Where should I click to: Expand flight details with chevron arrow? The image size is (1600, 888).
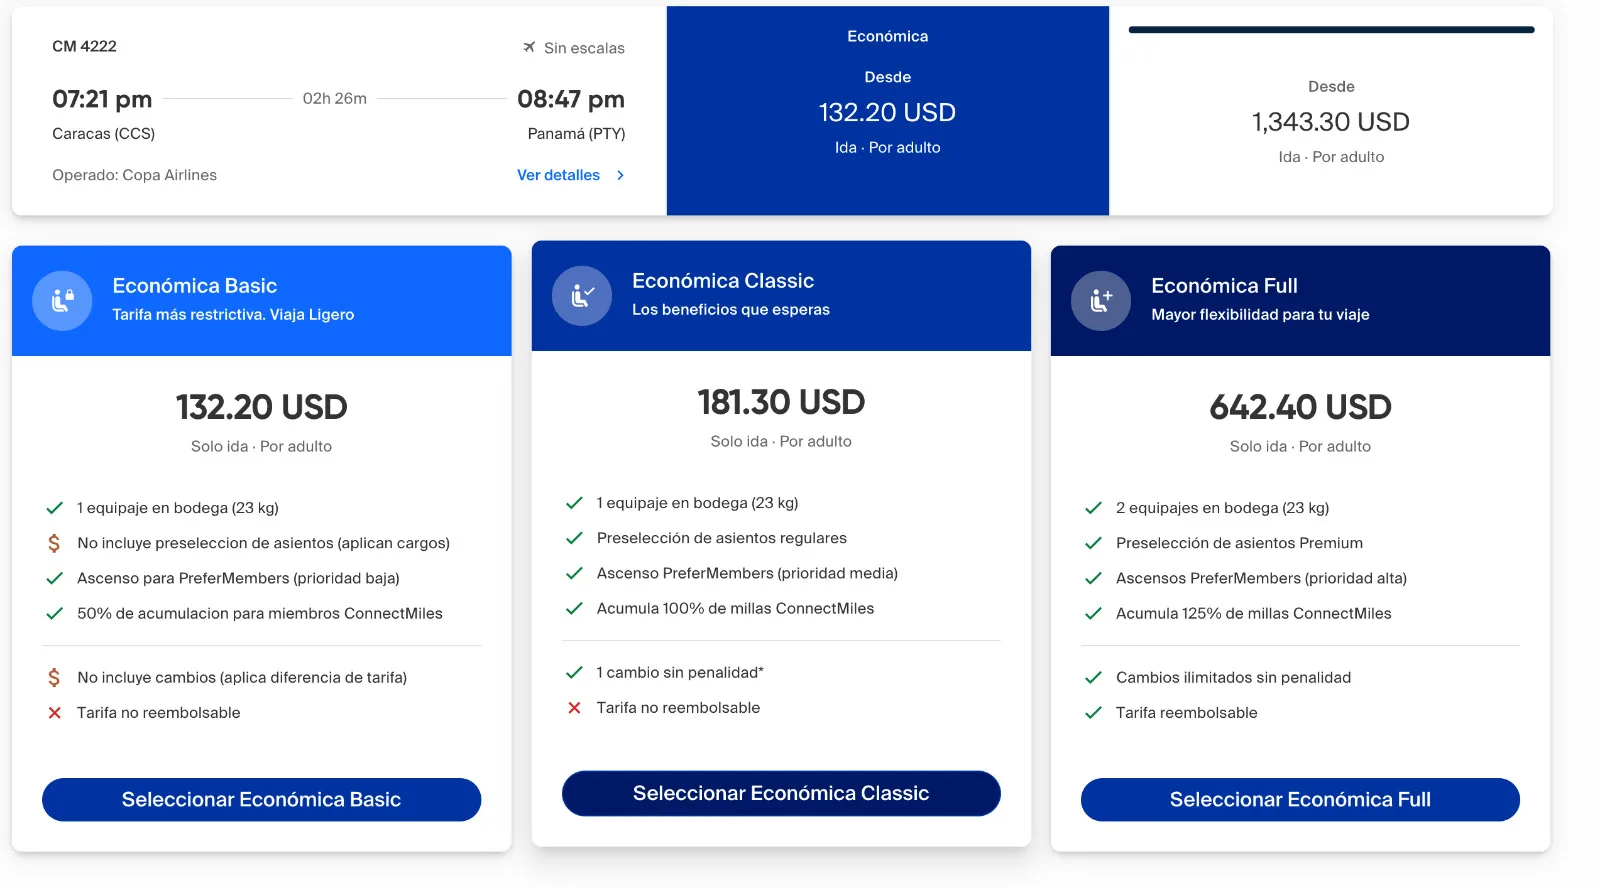coord(621,175)
